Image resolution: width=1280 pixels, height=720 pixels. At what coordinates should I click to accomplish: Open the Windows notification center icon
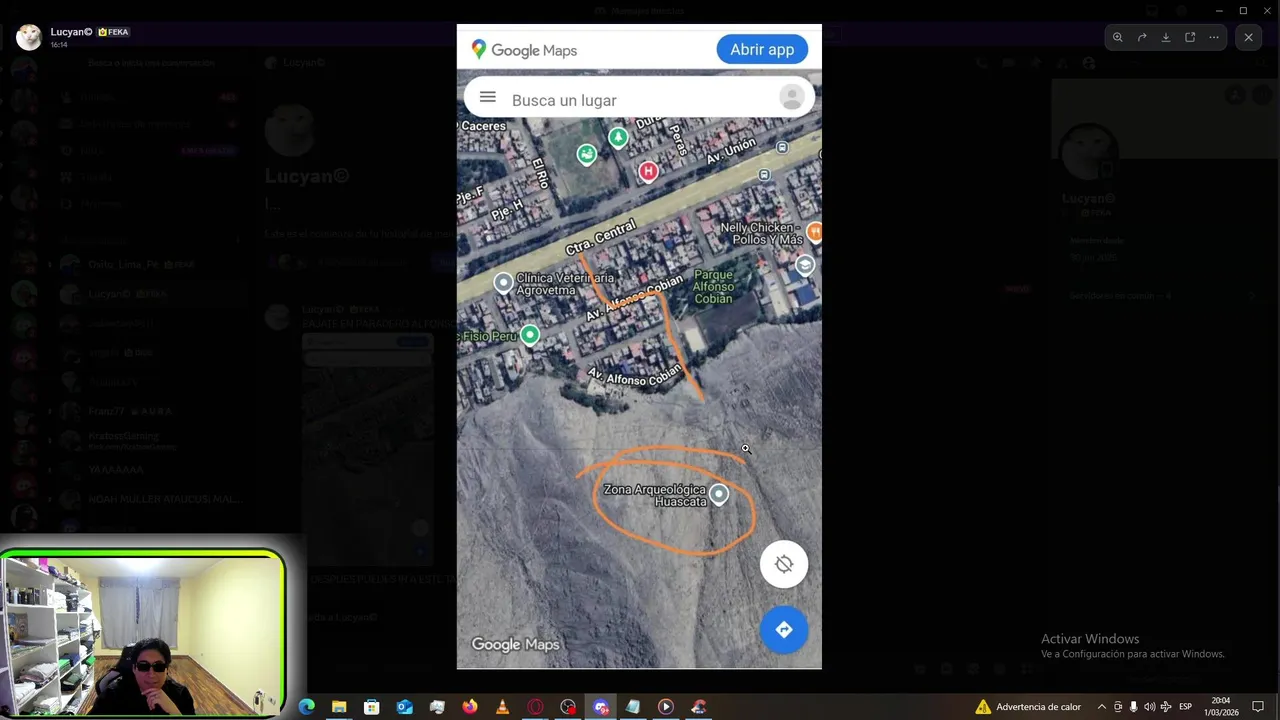pos(1258,707)
